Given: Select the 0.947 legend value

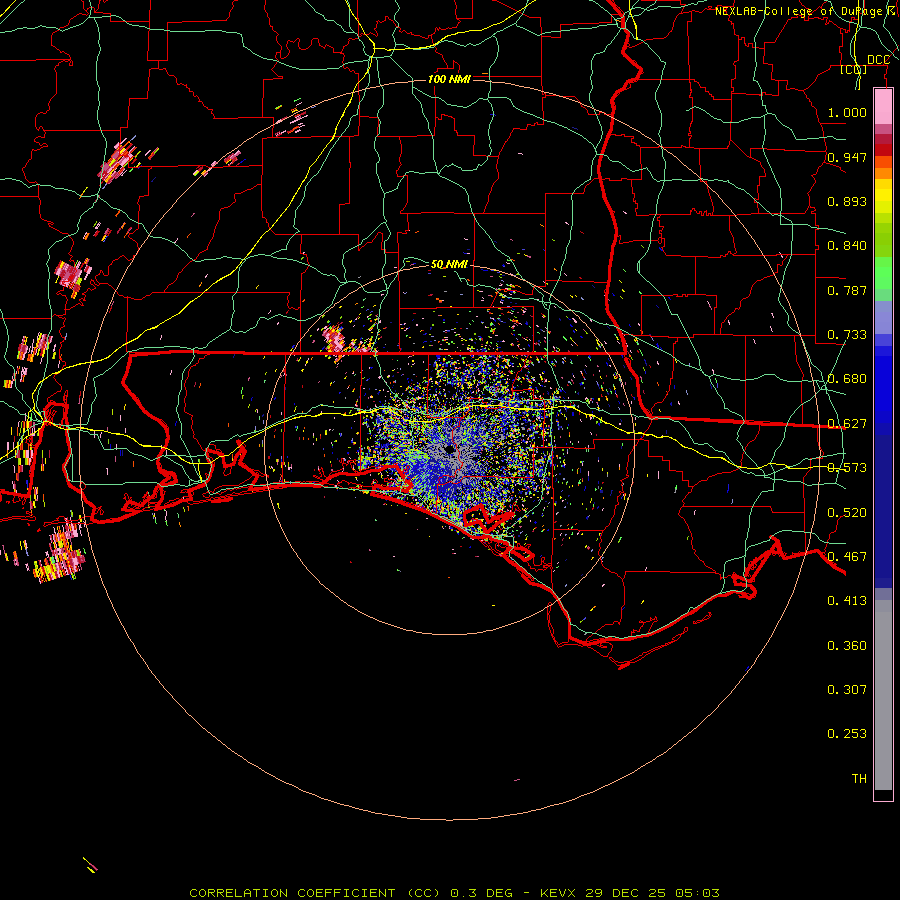Looking at the screenshot, I should pos(847,157).
